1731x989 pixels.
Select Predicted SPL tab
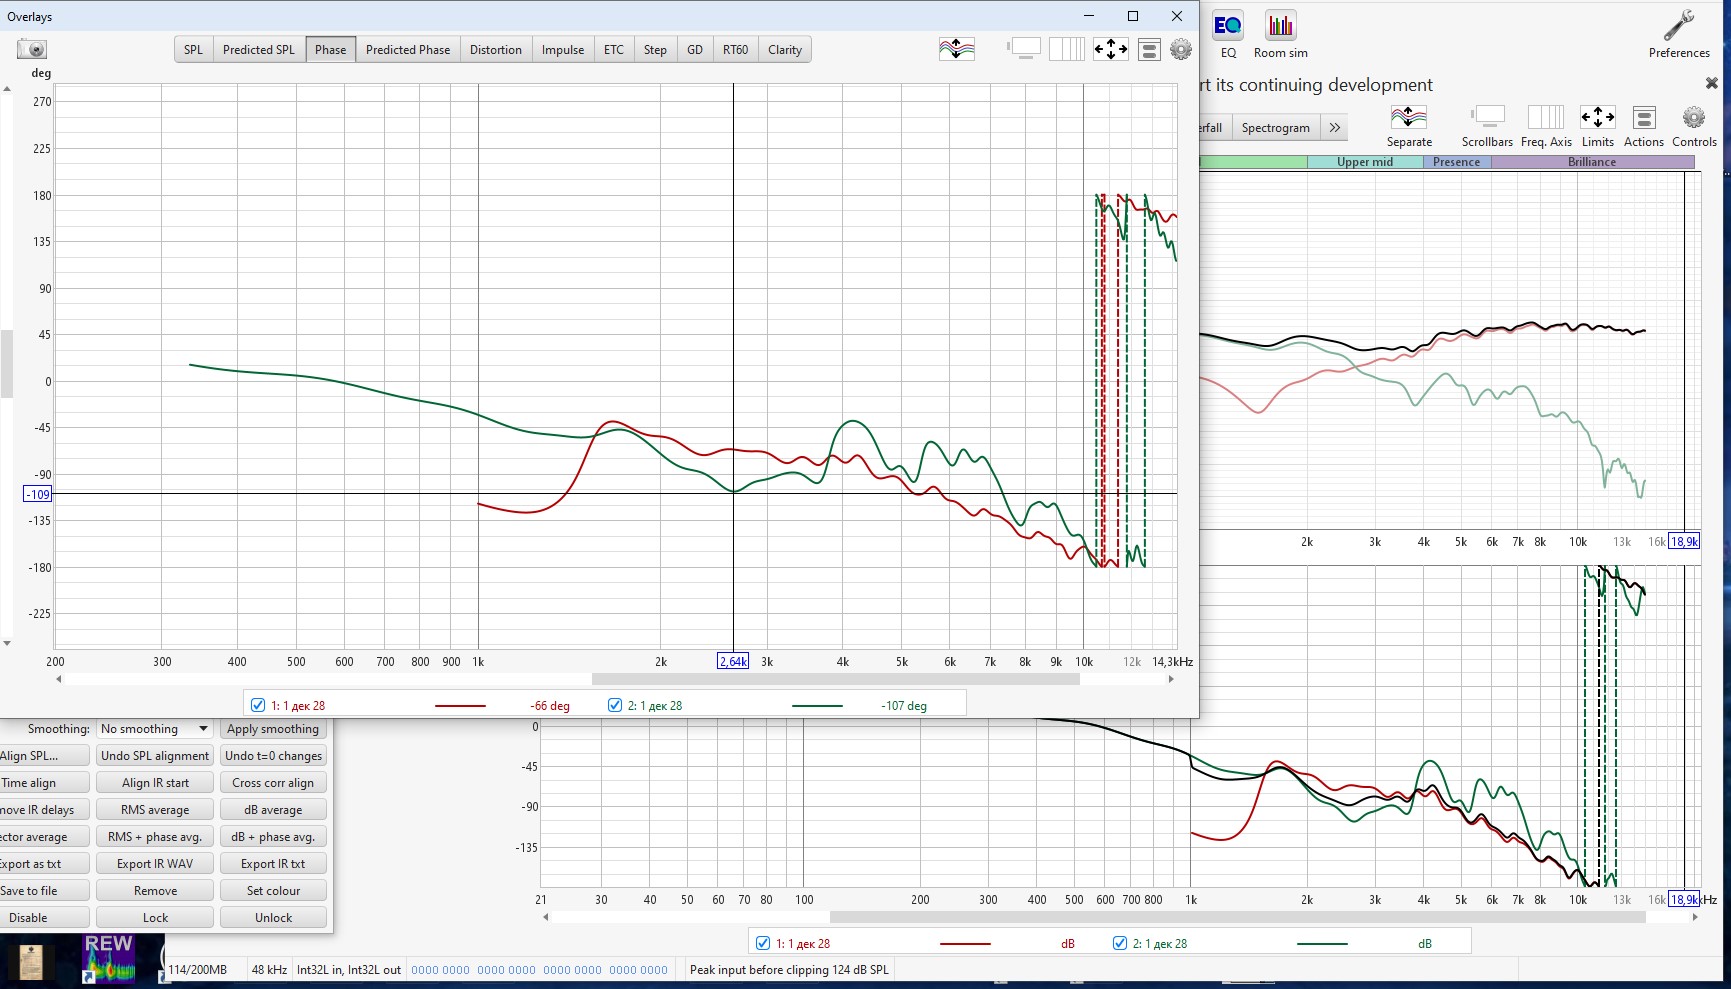point(259,49)
